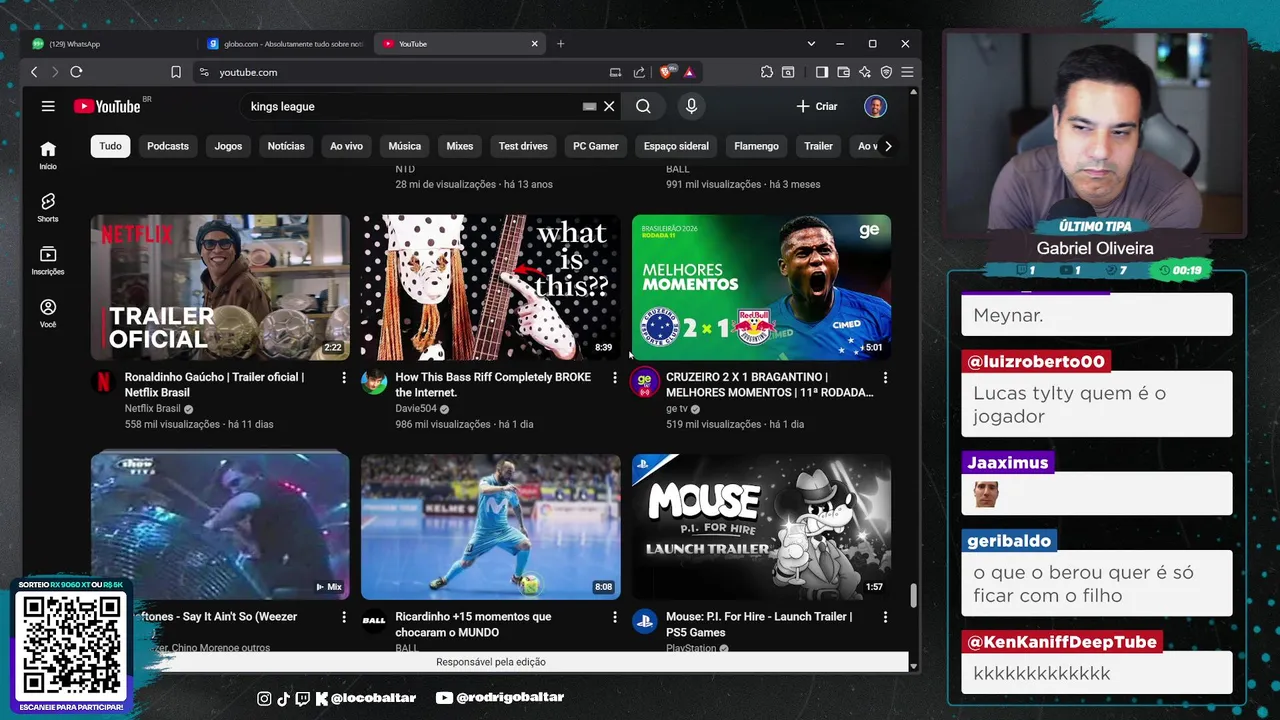
Task: Open Shorts in the sidebar
Action: 48,207
